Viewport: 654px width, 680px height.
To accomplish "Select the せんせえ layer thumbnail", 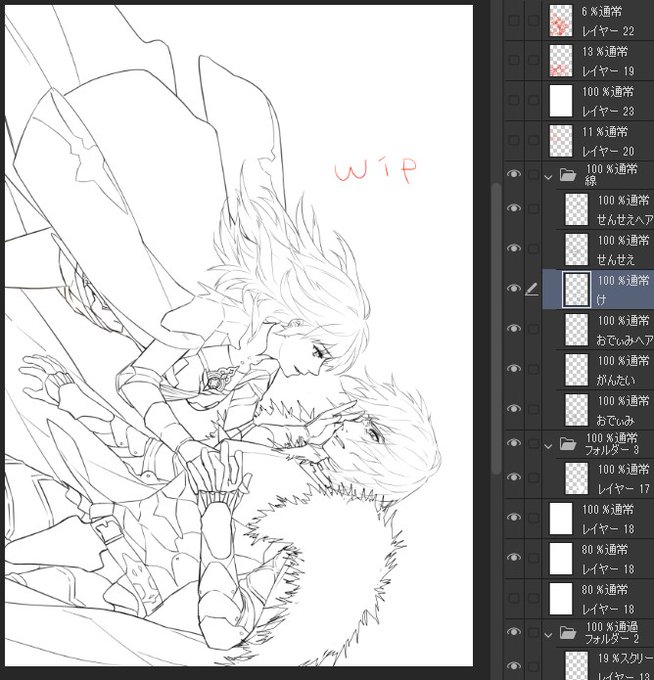I will coord(576,249).
